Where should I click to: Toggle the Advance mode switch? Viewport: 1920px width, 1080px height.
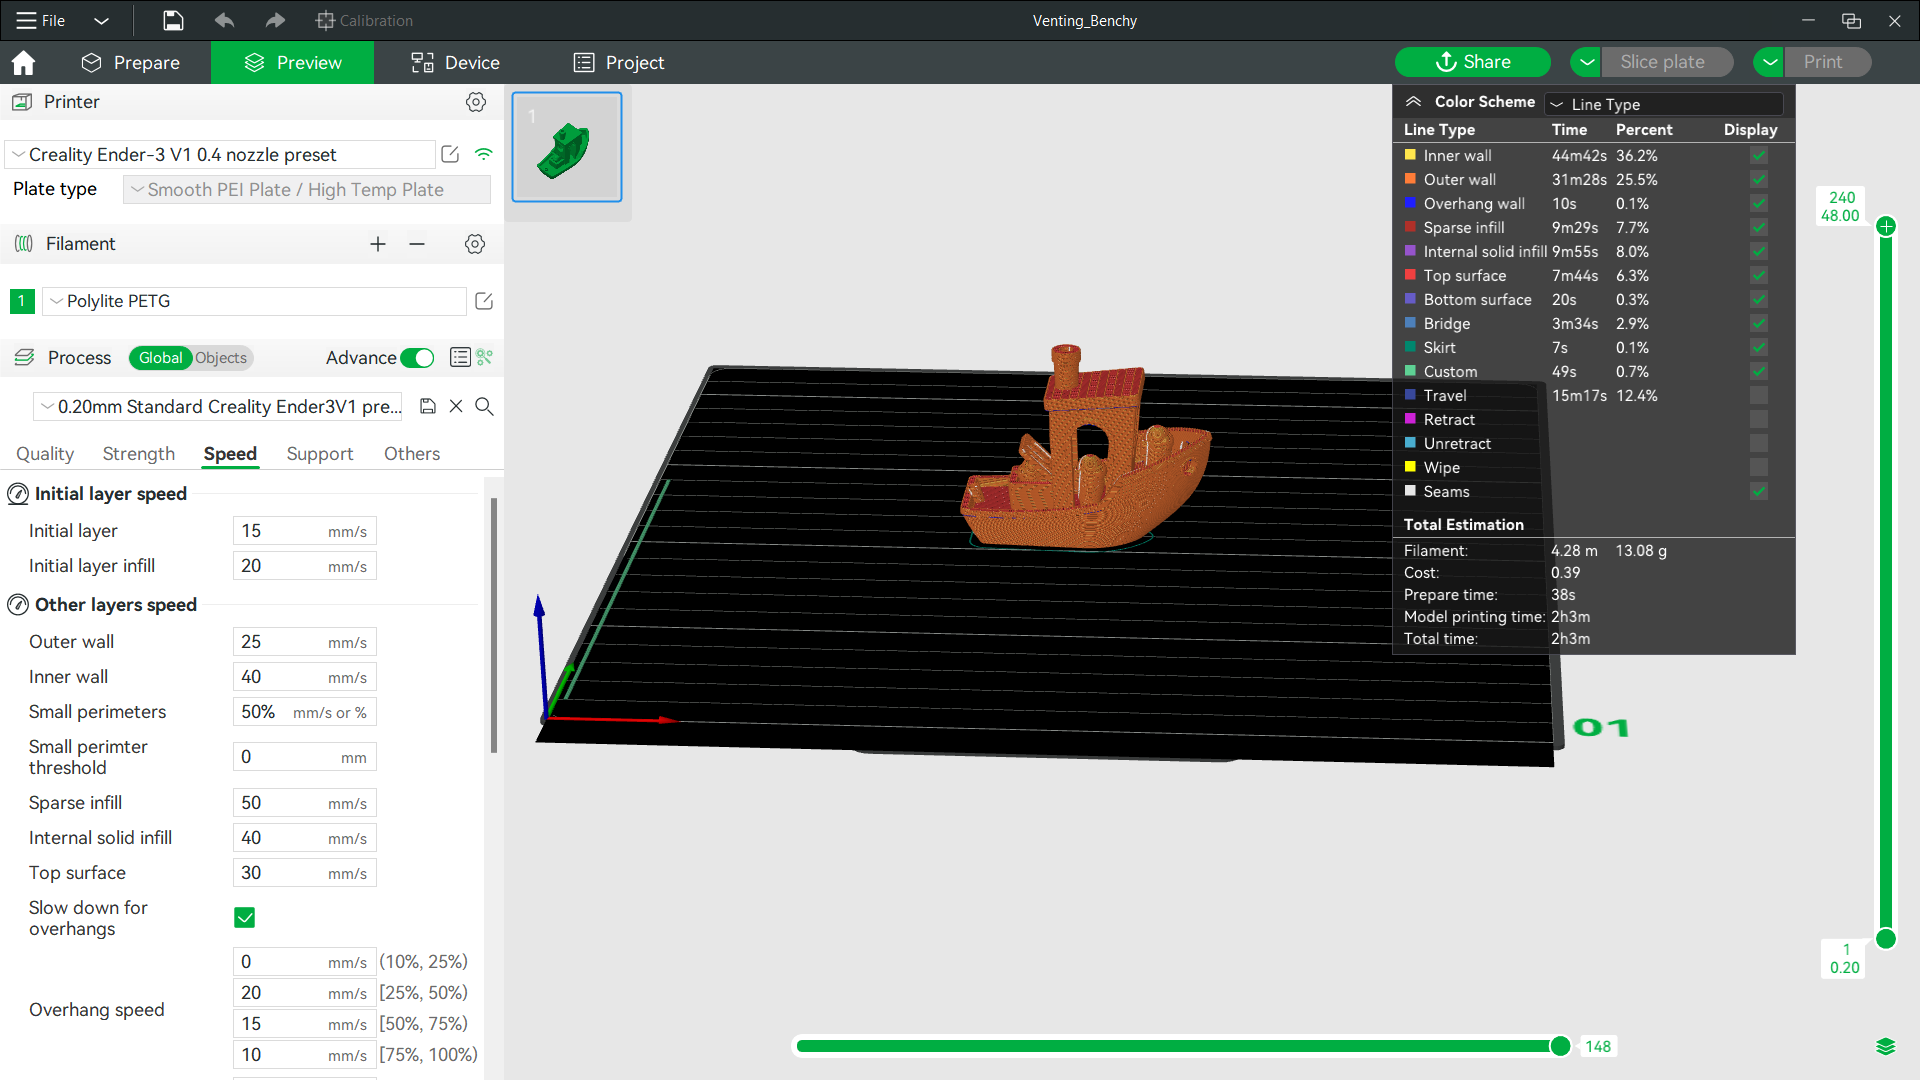pos(417,358)
